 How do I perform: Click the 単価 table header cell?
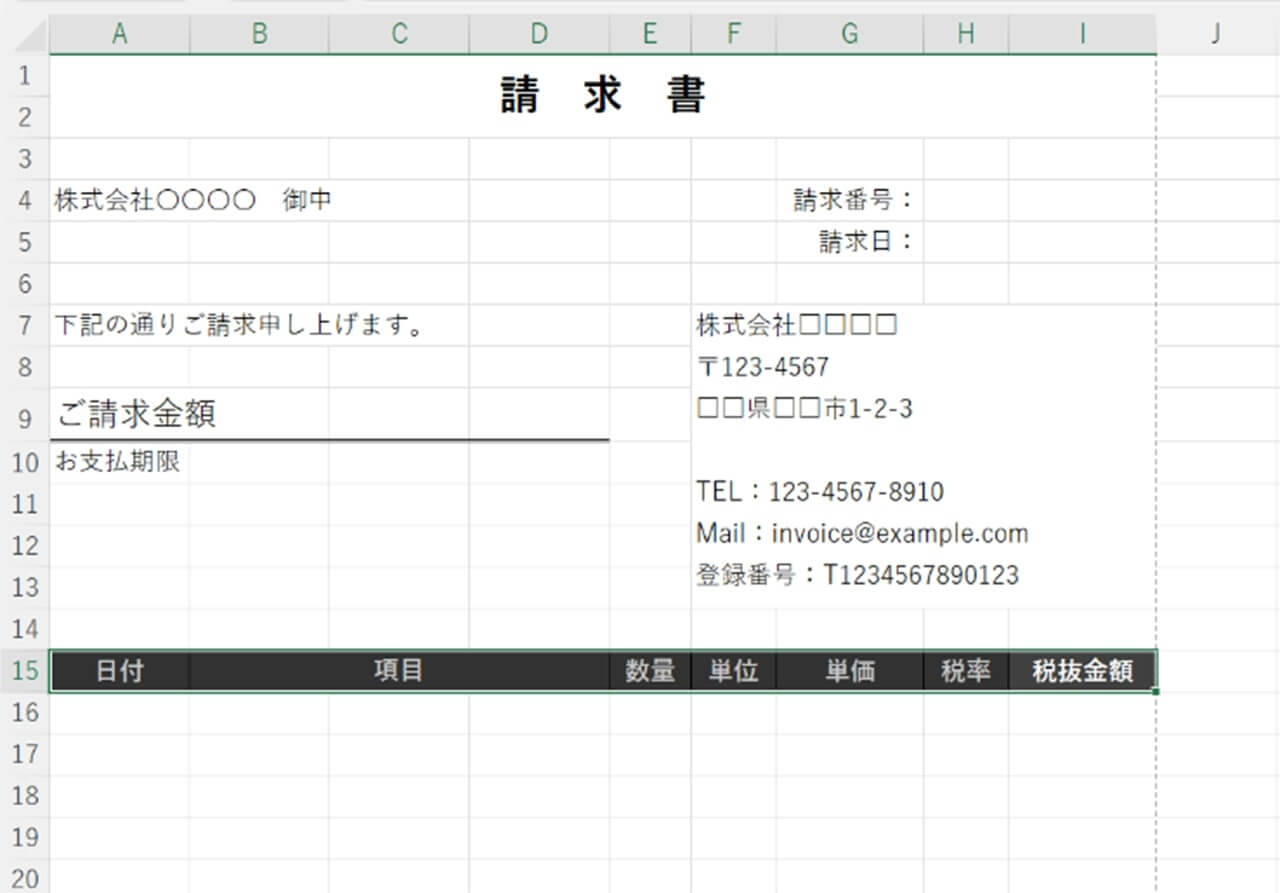(x=850, y=671)
